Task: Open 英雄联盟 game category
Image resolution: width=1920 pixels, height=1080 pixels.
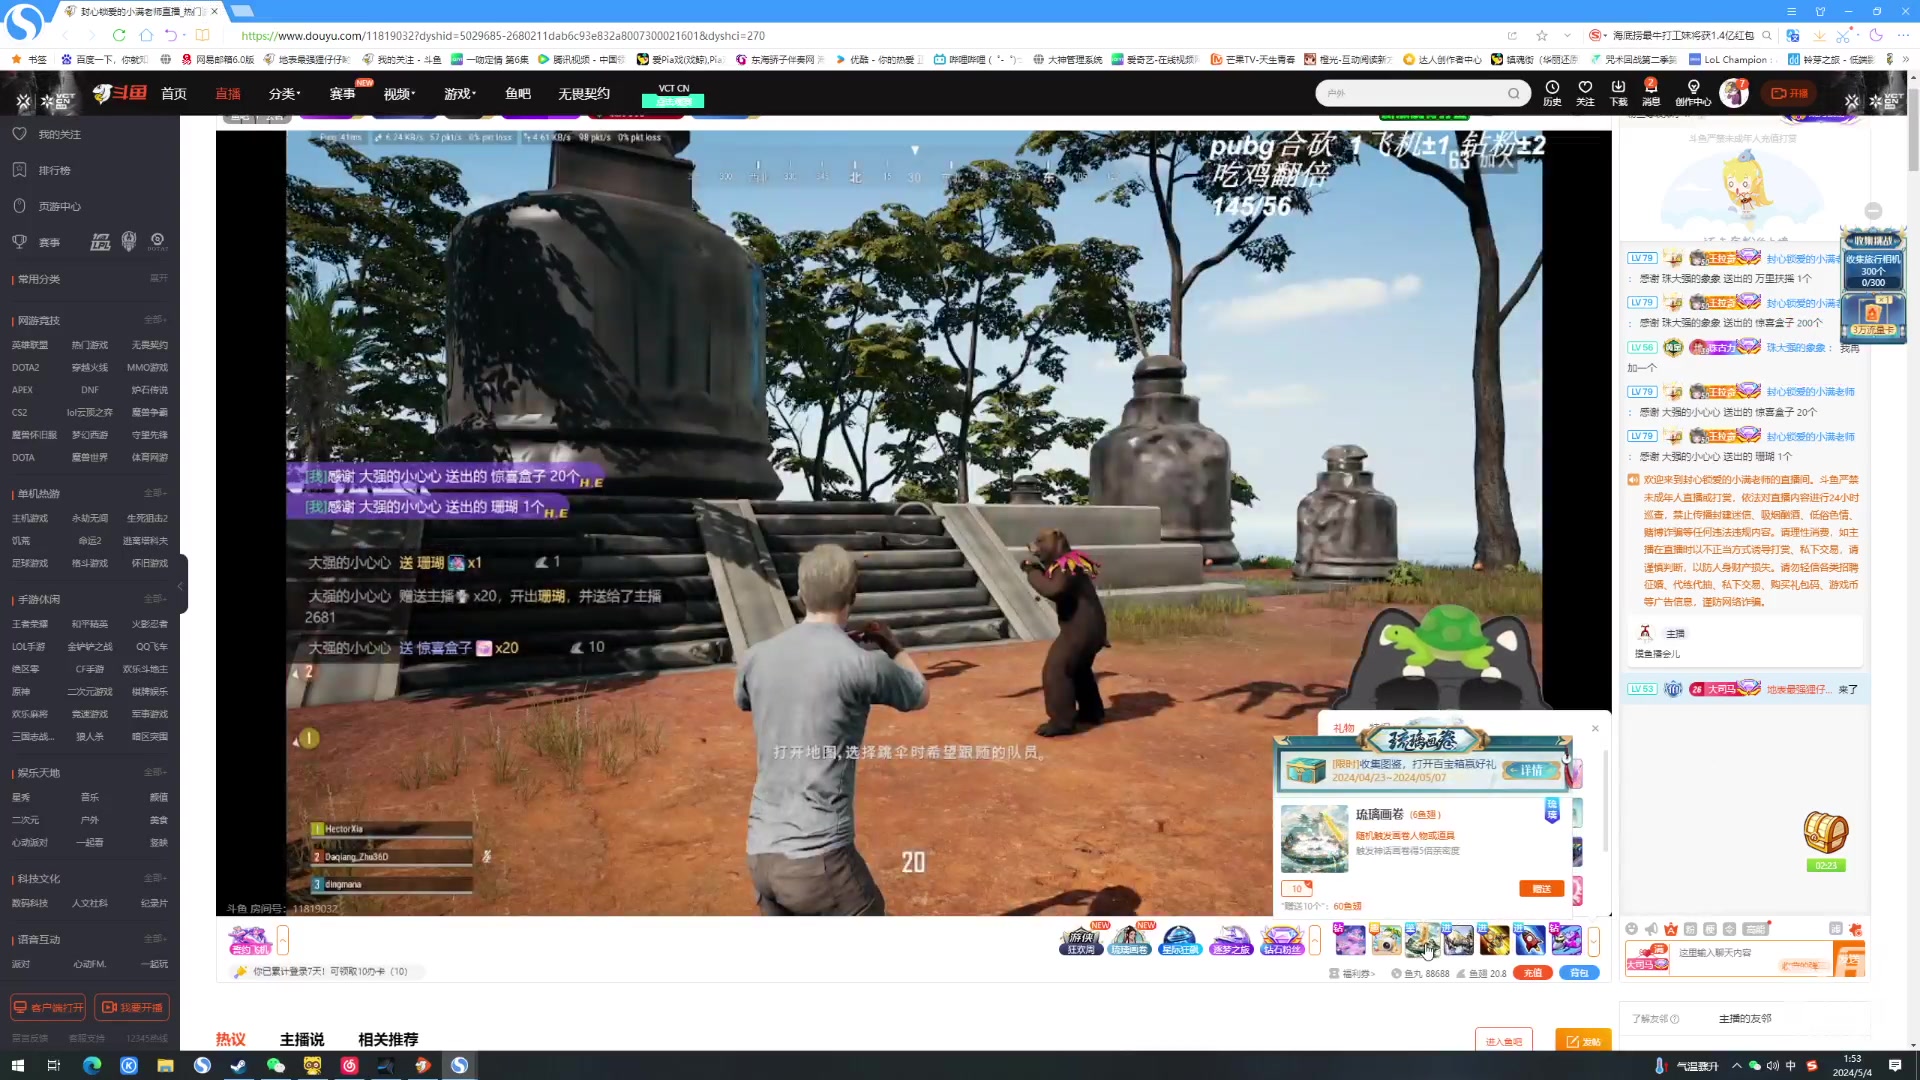Action: pos(30,345)
